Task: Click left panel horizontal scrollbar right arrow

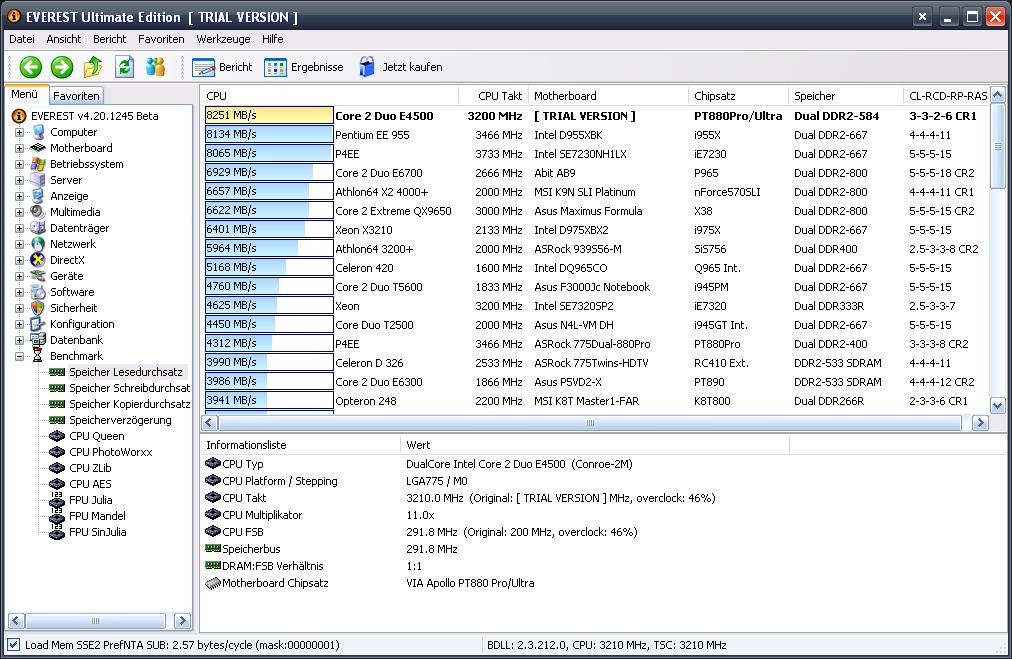Action: point(183,621)
